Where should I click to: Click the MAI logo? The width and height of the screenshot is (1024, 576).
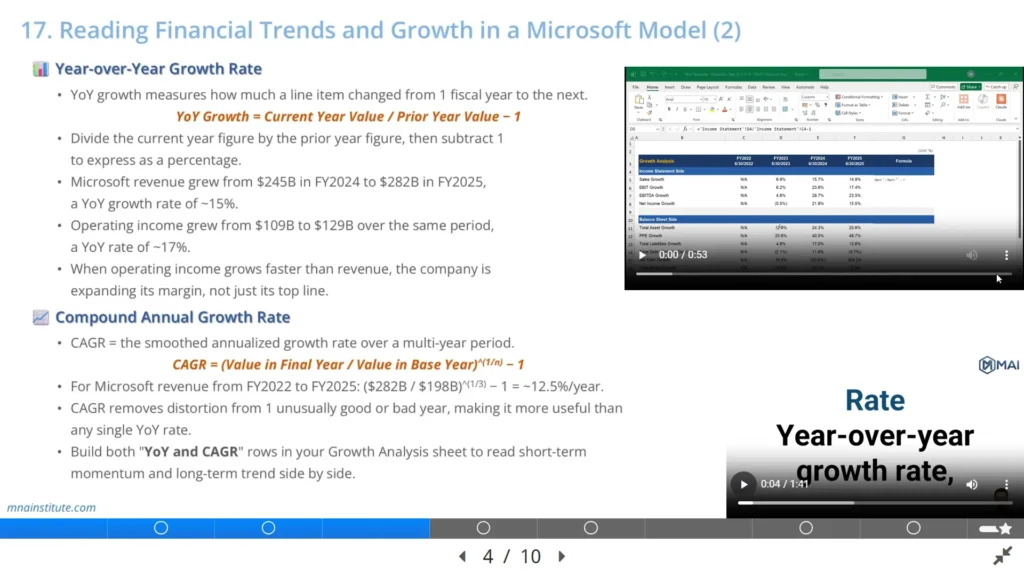tap(999, 365)
